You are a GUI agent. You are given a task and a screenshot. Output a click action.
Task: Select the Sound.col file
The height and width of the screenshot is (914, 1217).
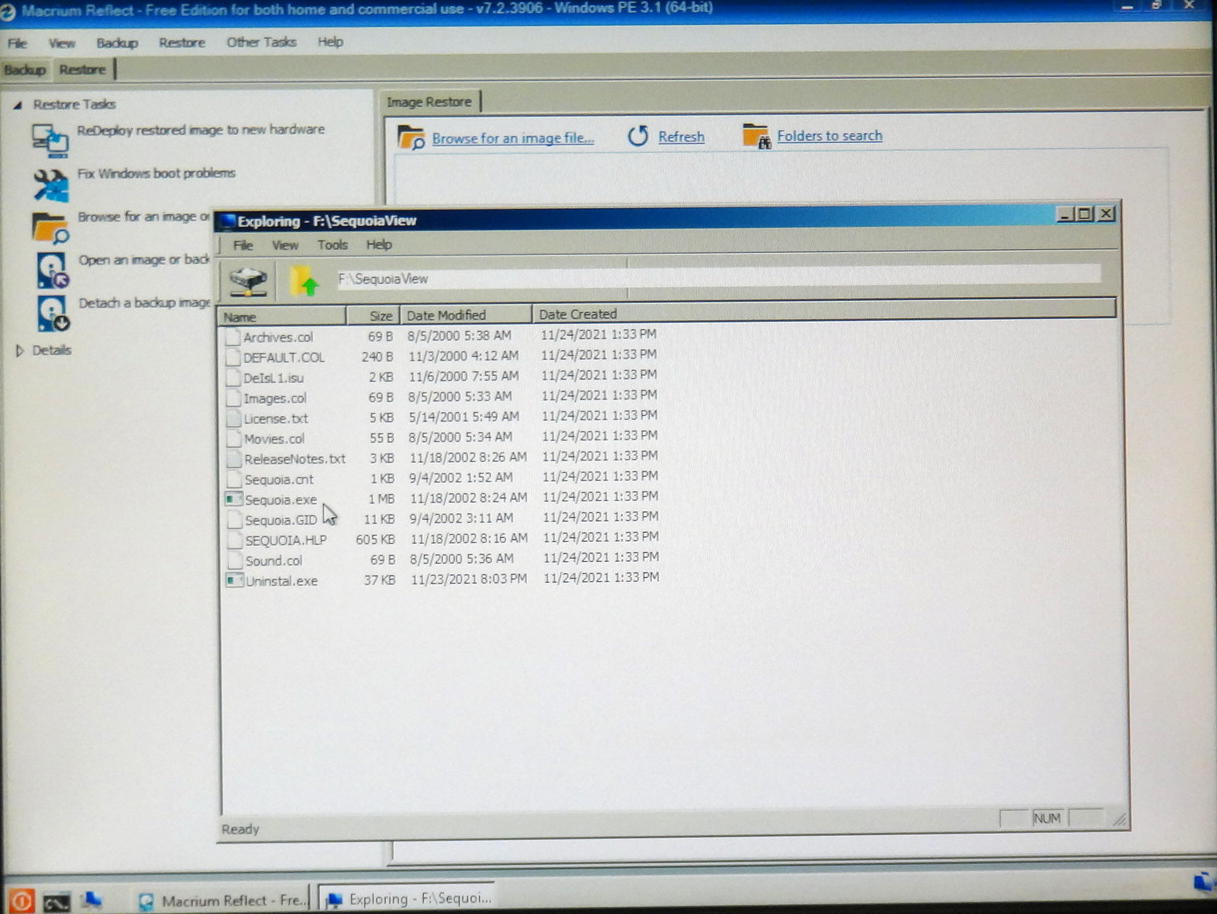click(x=274, y=561)
